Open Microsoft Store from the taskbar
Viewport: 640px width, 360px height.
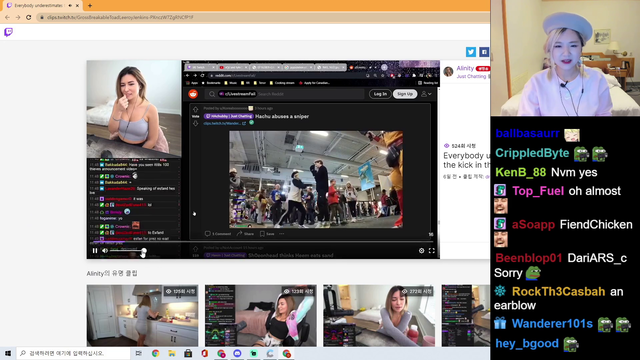point(188,353)
